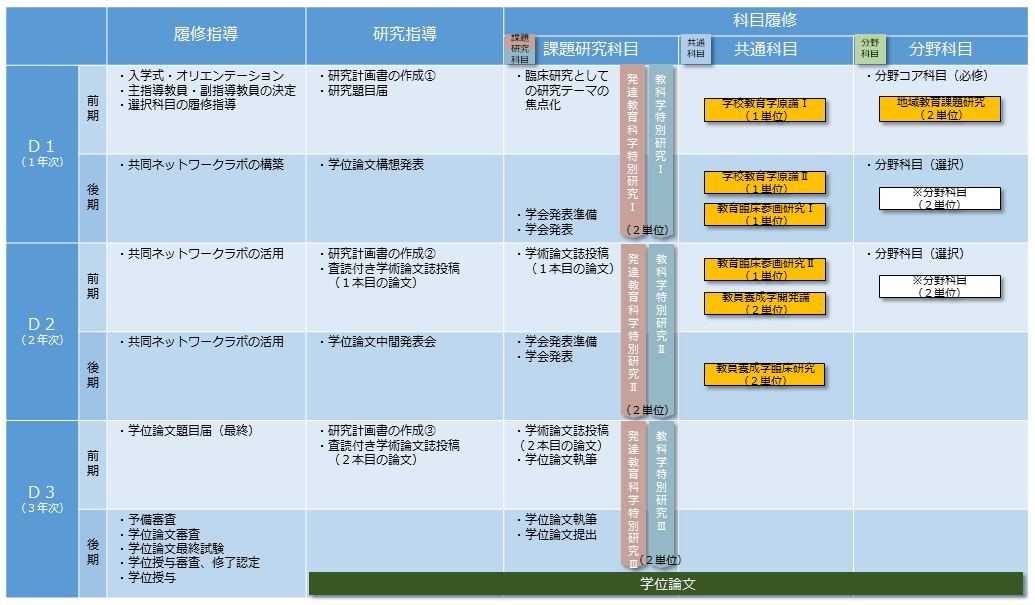This screenshot has width=1035, height=605.
Task: Select the 科目履修 top header
Action: tap(765, 20)
